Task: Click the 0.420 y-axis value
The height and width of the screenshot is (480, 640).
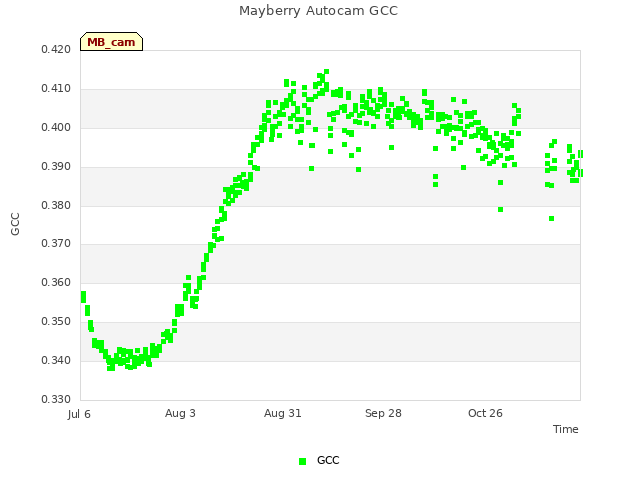Action: 56,49
